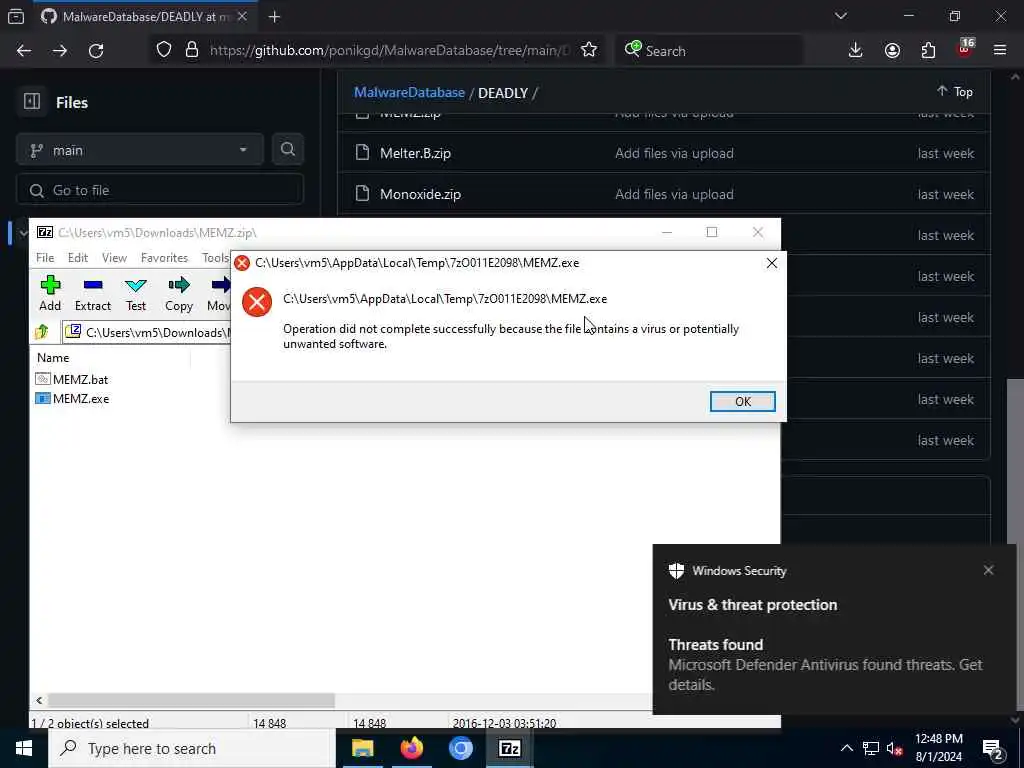The image size is (1024, 768).
Task: Open Melter.B.zip commit message link
Action: click(674, 153)
